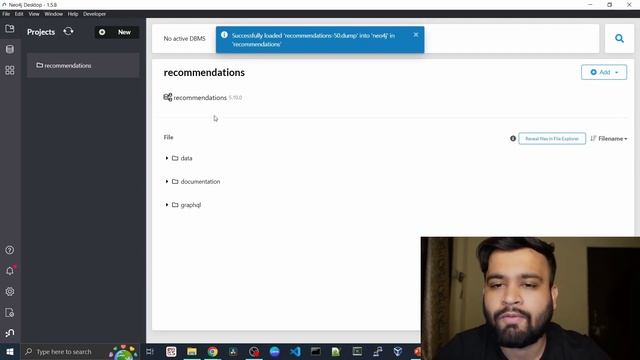Create a New project
The height and width of the screenshot is (360, 640).
(x=117, y=32)
